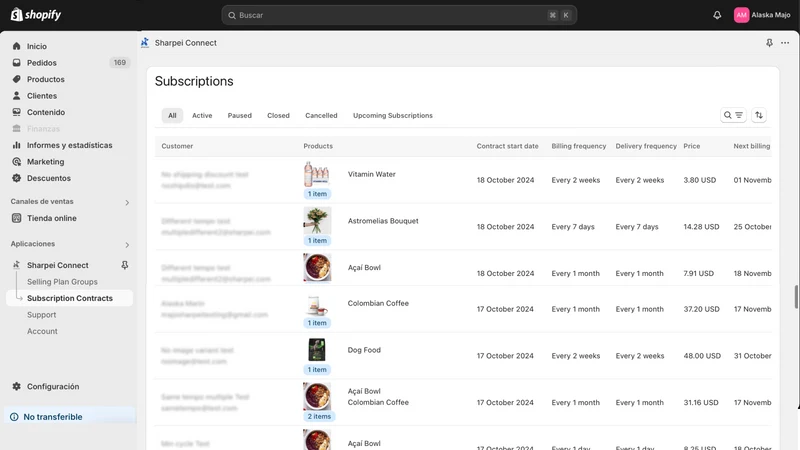Click the Pedidos orders icon
800x450 pixels.
point(16,63)
